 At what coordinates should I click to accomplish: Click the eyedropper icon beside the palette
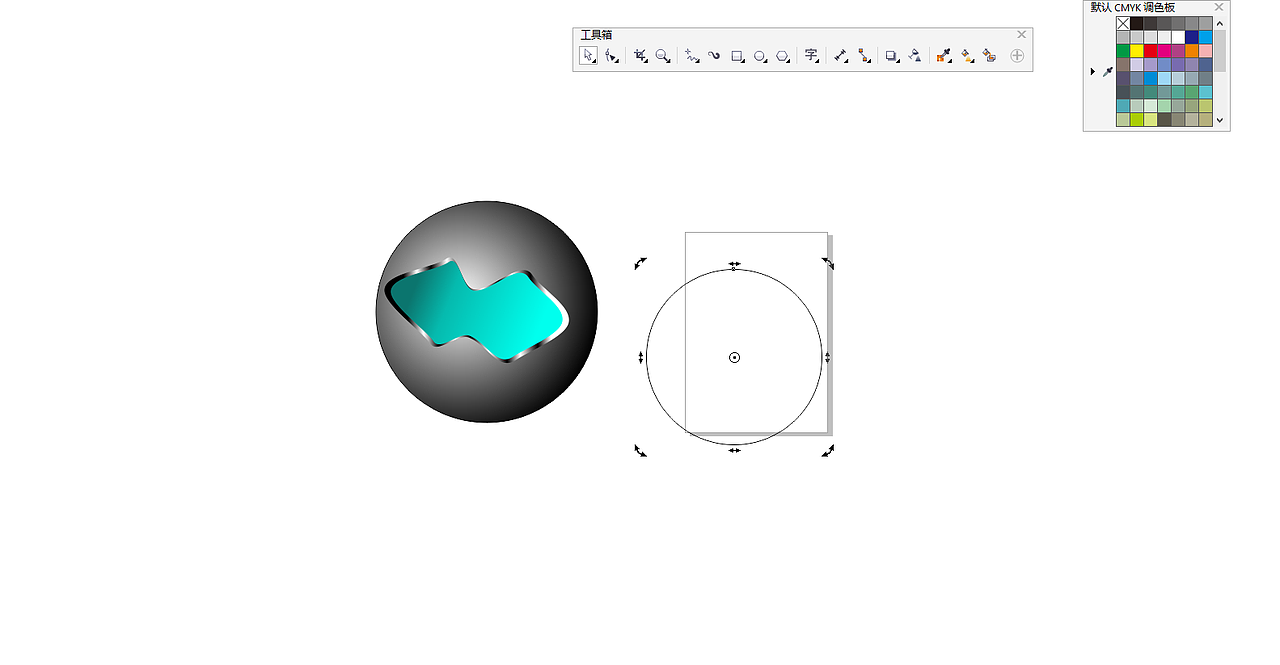coord(1108,72)
